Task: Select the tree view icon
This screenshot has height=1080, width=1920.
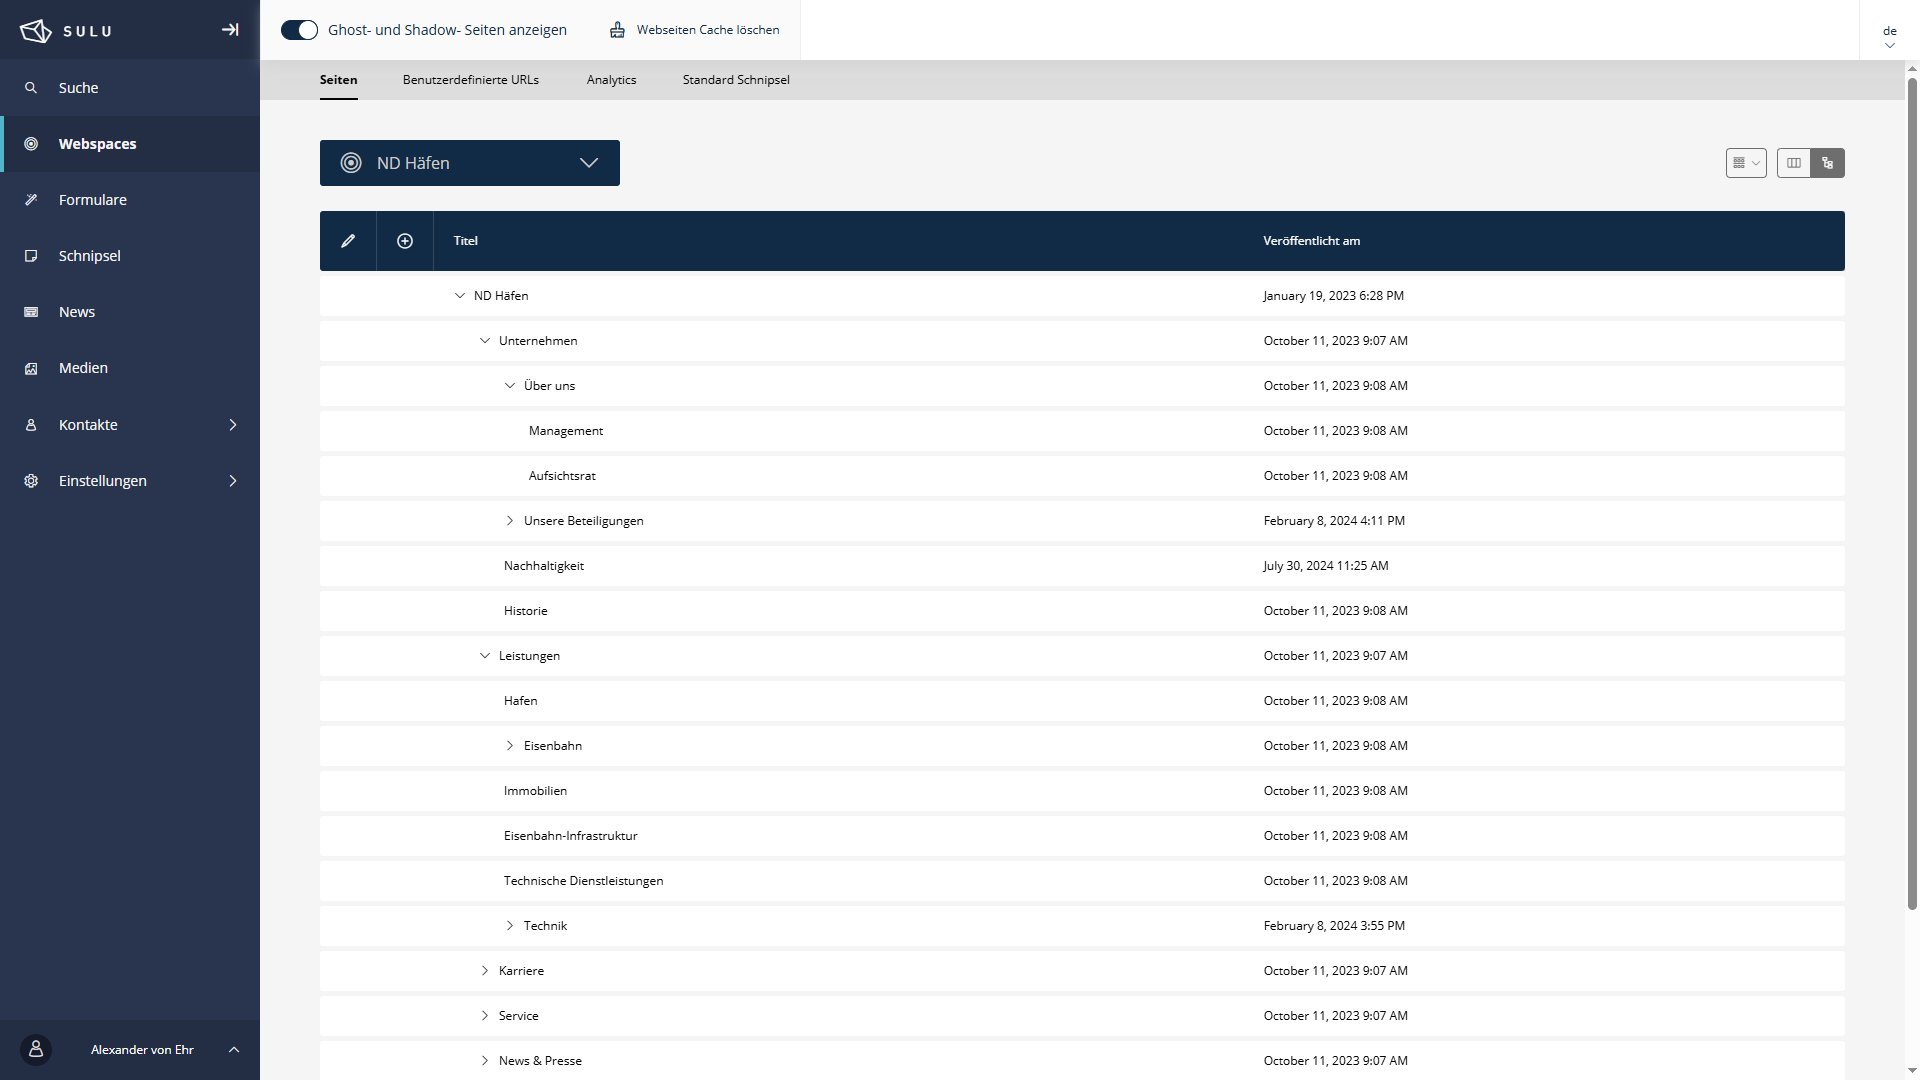Action: click(x=1828, y=163)
